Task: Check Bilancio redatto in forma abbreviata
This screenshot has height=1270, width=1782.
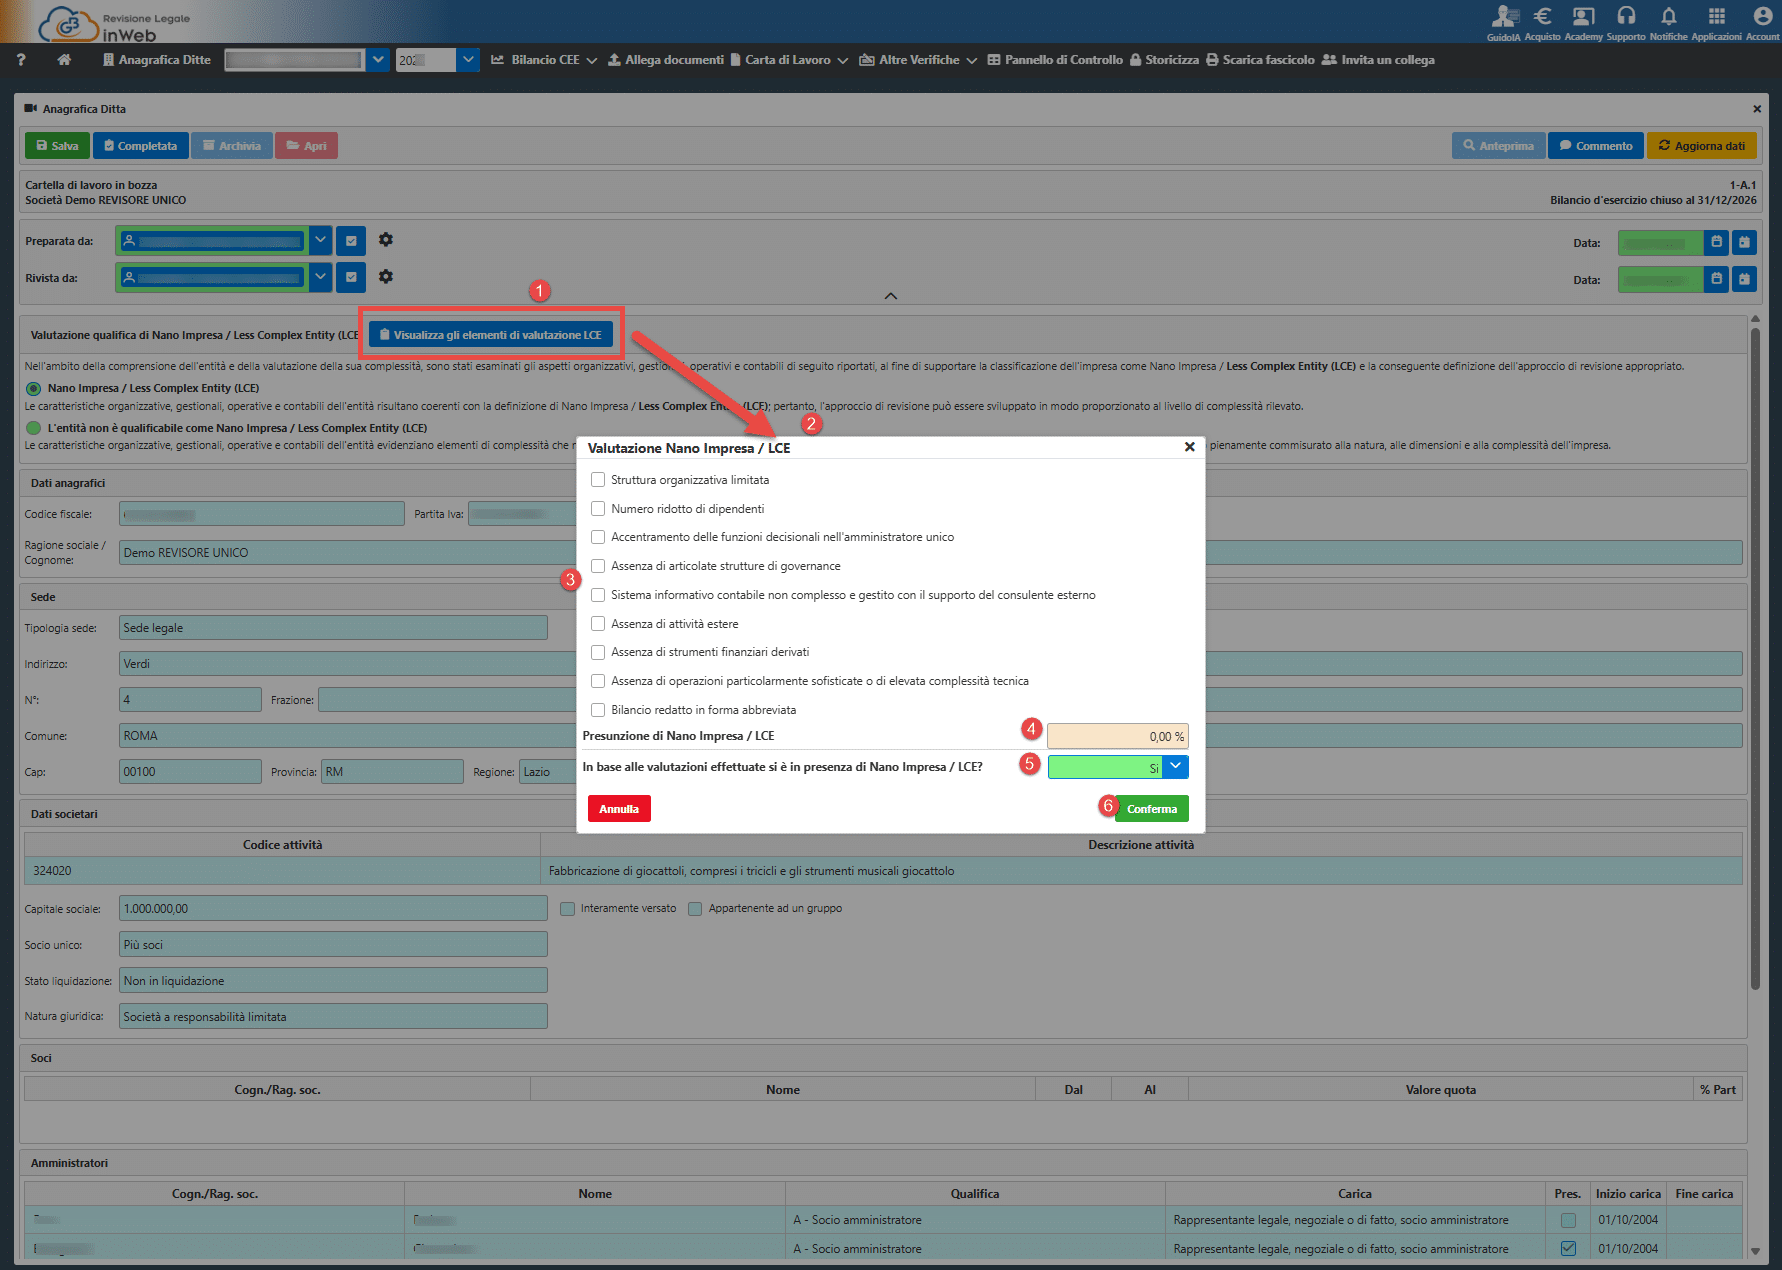Action: (x=598, y=710)
